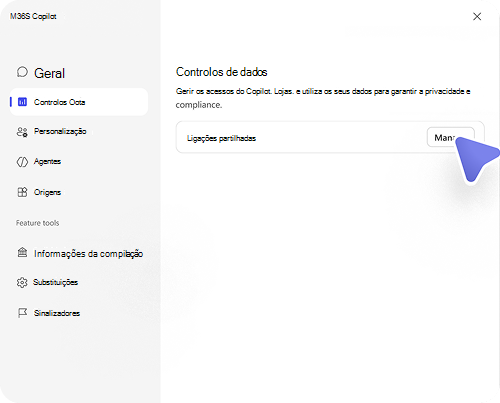Click the Origens grid icon
This screenshot has width=500, height=403.
point(22,192)
